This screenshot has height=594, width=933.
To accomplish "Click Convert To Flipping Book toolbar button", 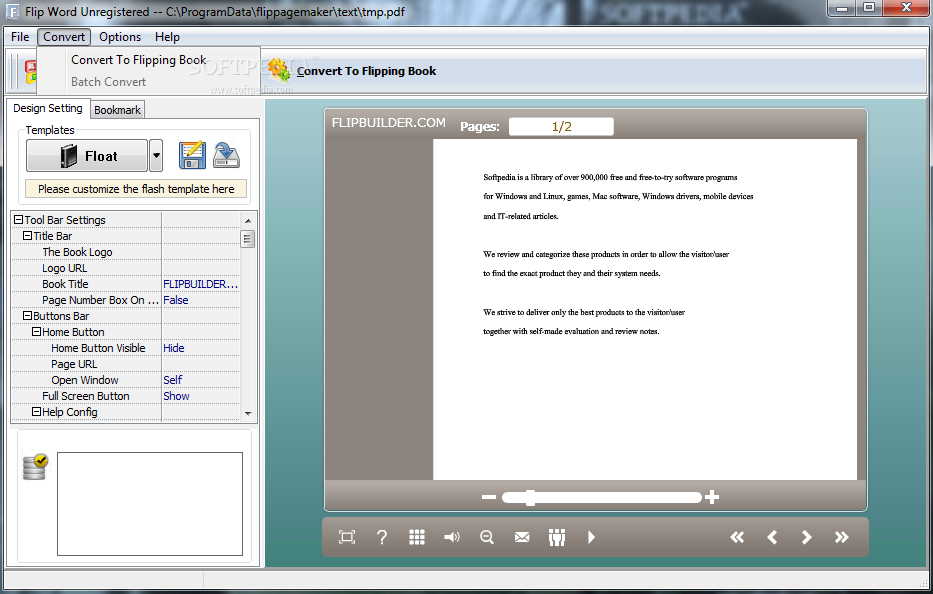I will click(353, 71).
